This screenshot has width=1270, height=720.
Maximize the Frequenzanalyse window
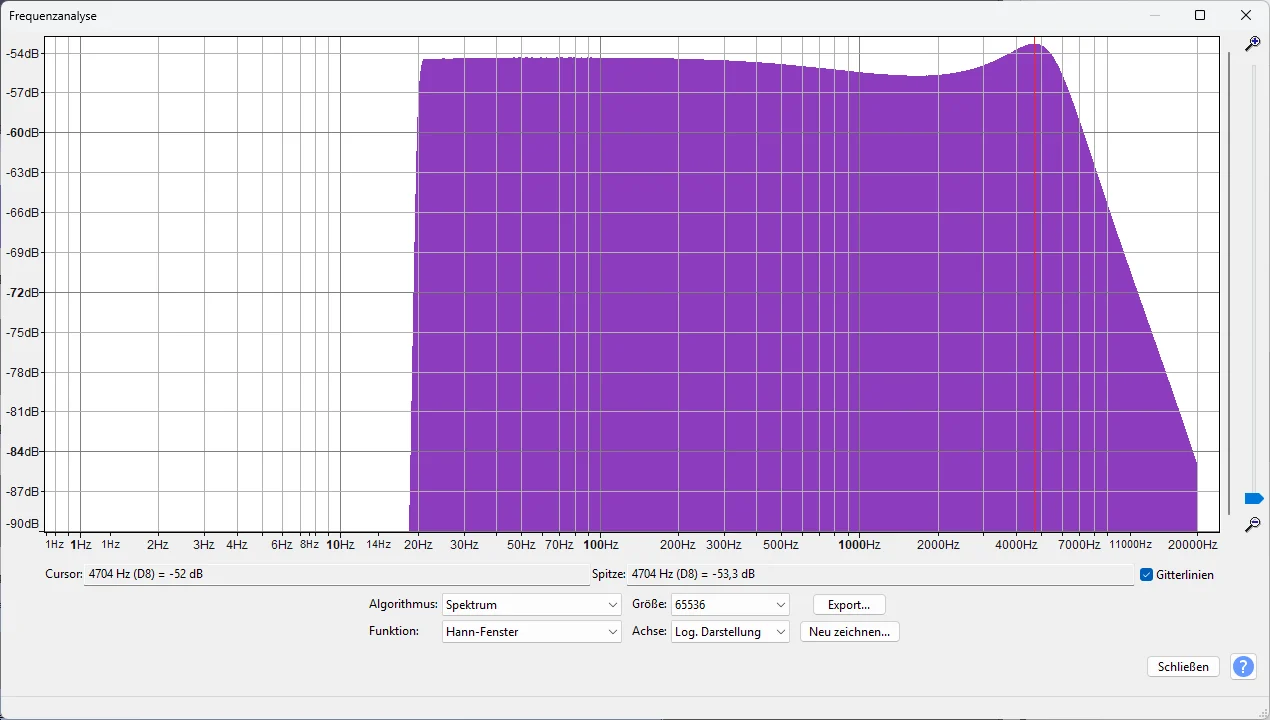tap(1200, 15)
